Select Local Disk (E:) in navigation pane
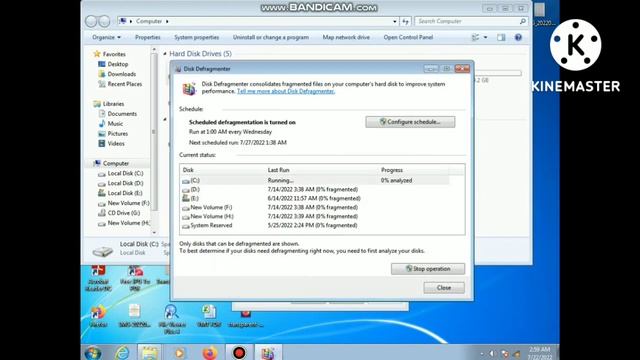640x360 pixels. coord(125,193)
